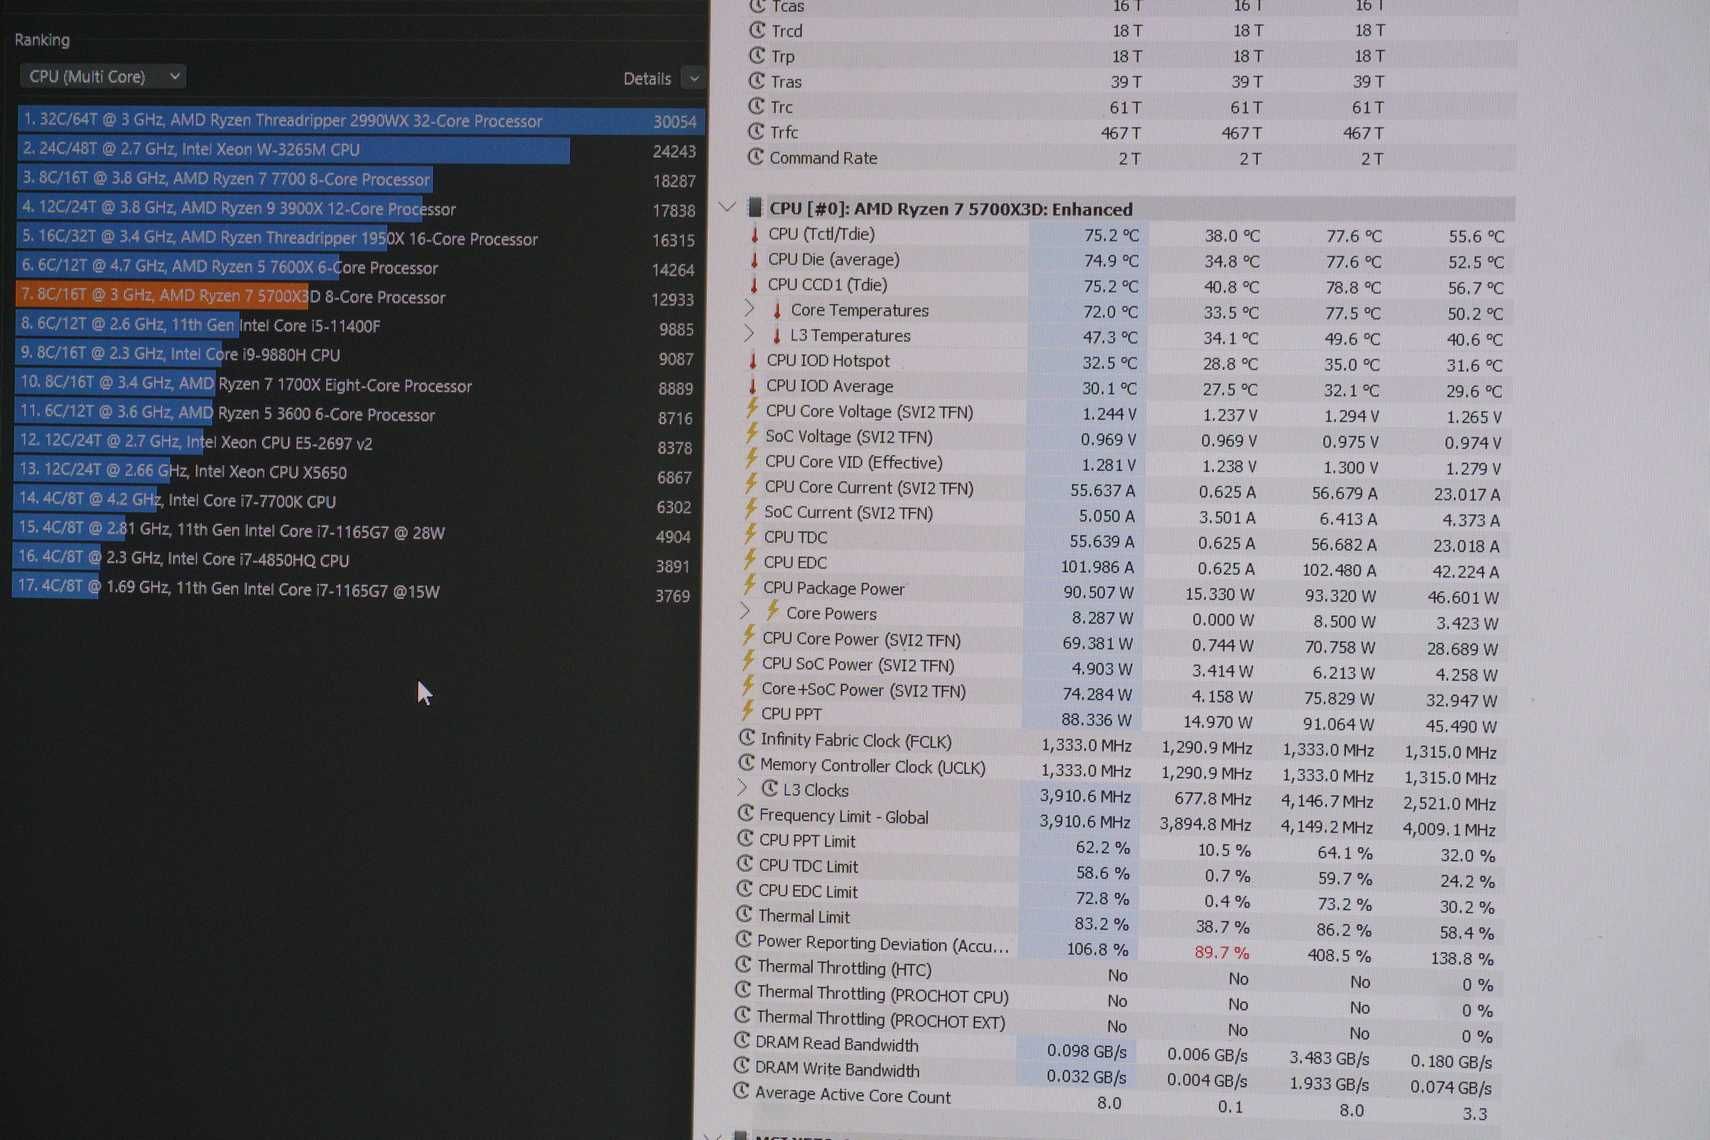
Task: Select ranking row AMD Ryzen 9 3900X 12-Core
Action: coord(361,209)
